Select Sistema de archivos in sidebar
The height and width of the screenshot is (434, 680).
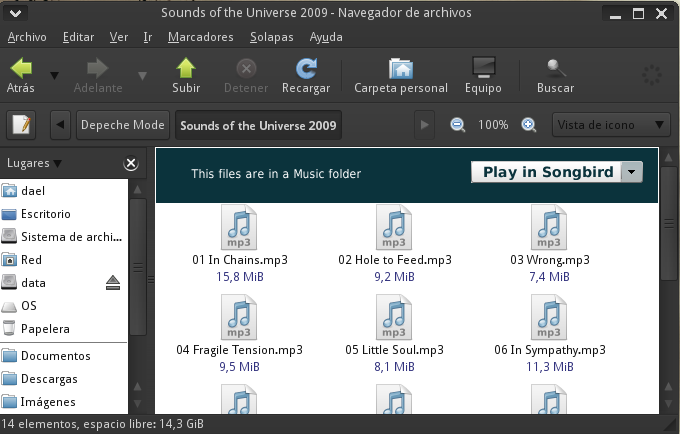pos(64,237)
